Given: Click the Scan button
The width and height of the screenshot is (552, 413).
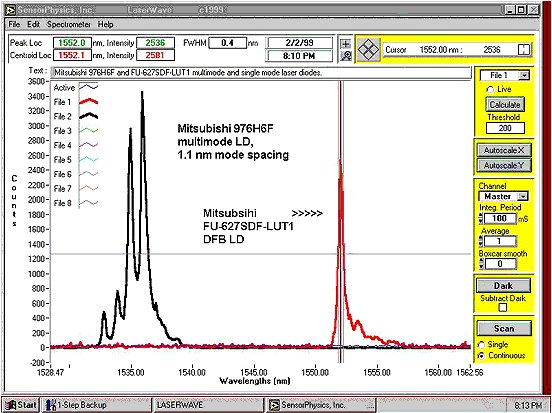Looking at the screenshot, I should click(504, 328).
